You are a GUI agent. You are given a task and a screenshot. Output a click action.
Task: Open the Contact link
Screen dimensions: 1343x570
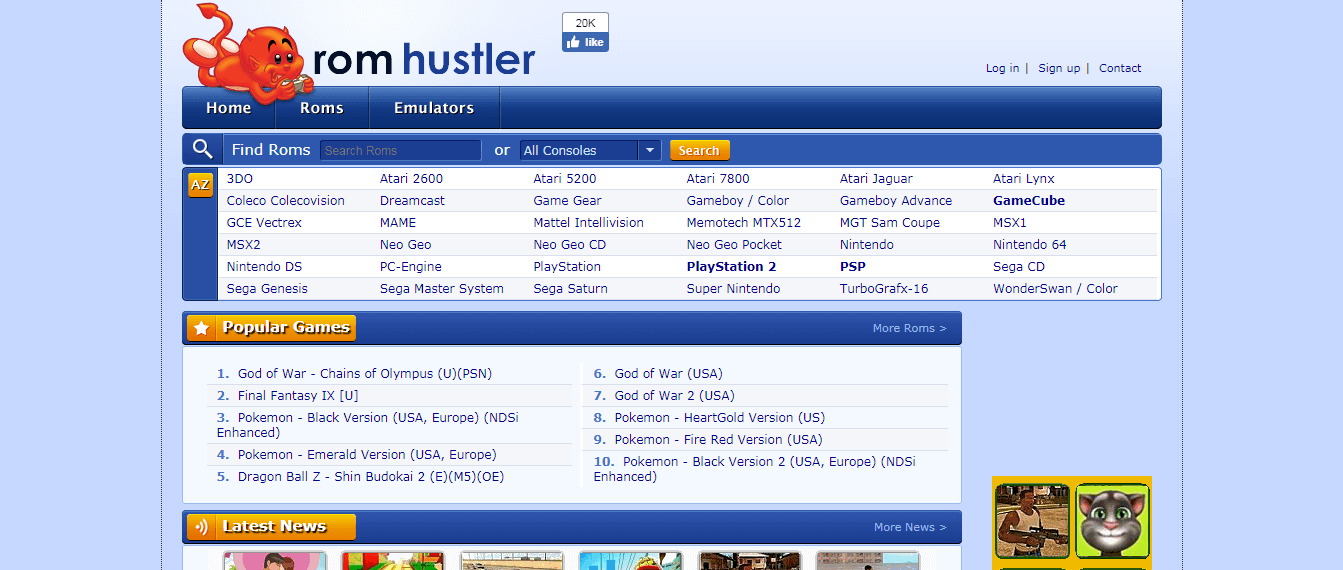1120,68
